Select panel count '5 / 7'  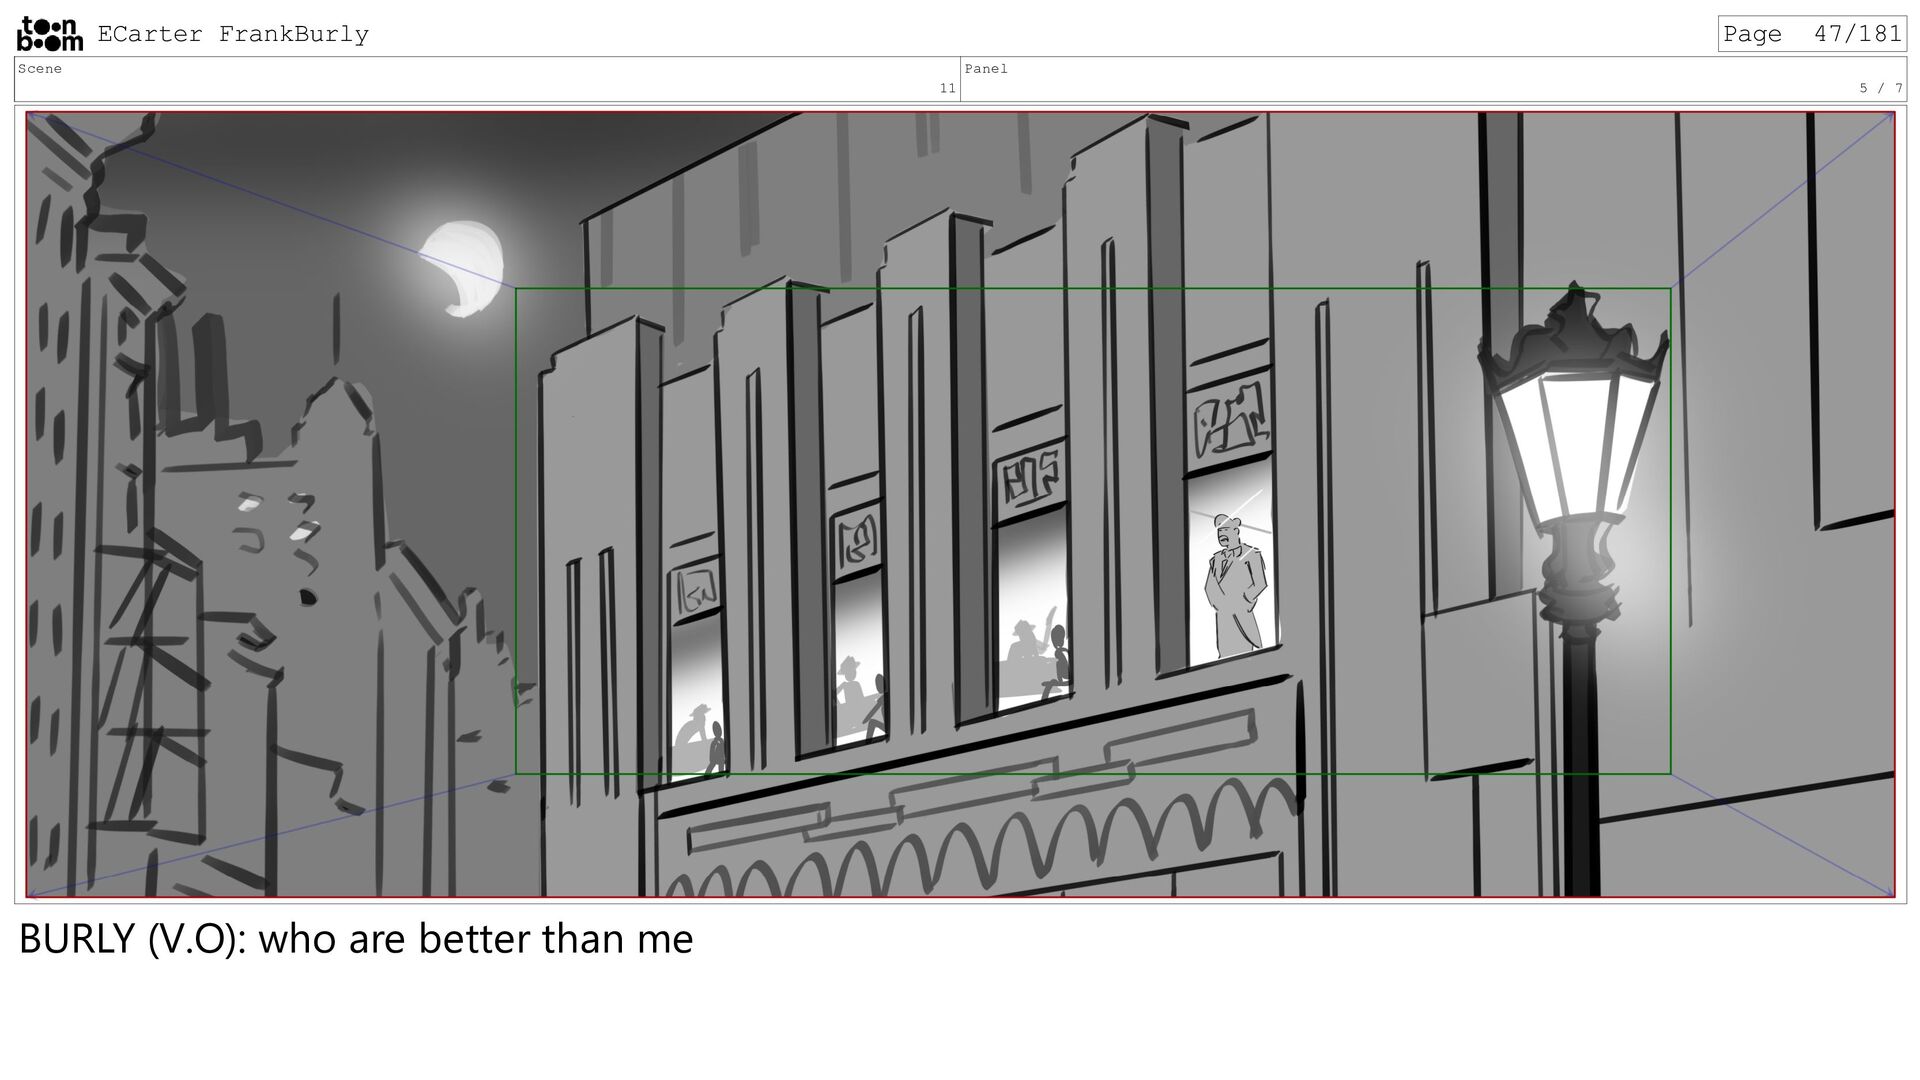1881,89
